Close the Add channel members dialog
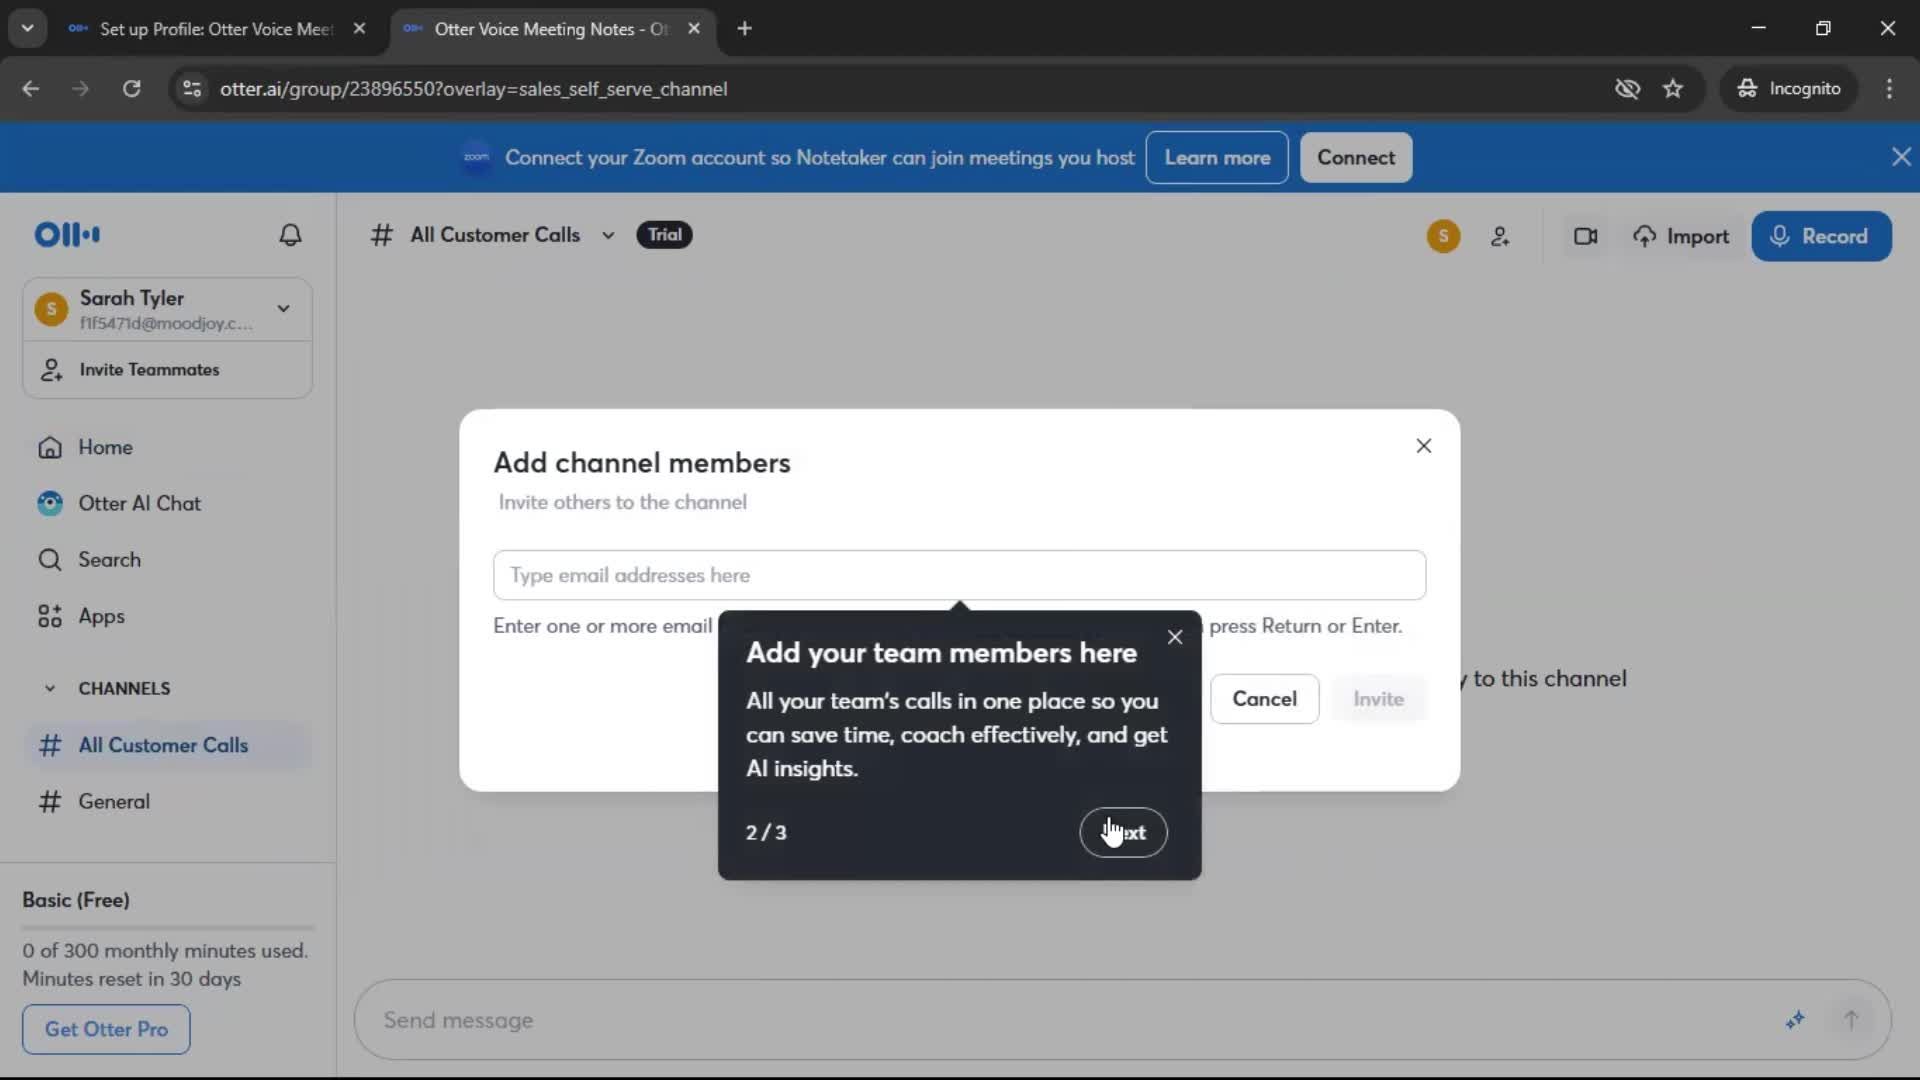The width and height of the screenshot is (1920, 1080). point(1424,446)
